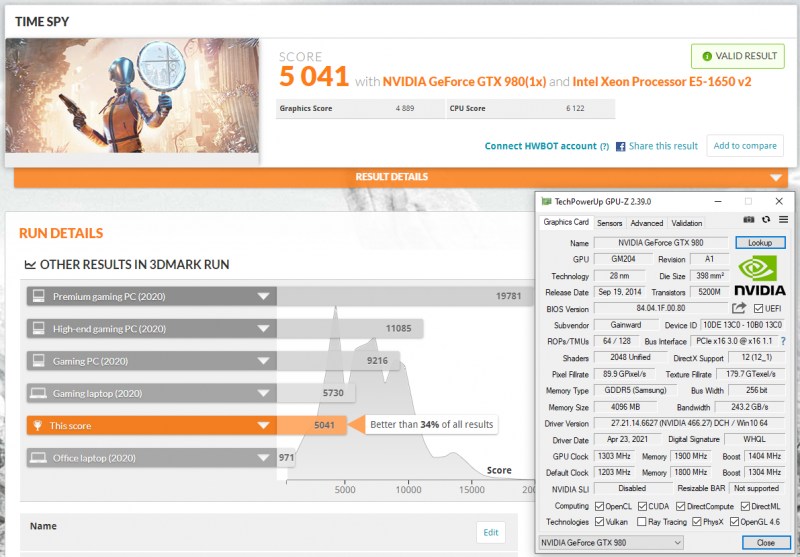Image resolution: width=800 pixels, height=557 pixels.
Task: Click the HWBOT help question mark
Action: click(604, 146)
